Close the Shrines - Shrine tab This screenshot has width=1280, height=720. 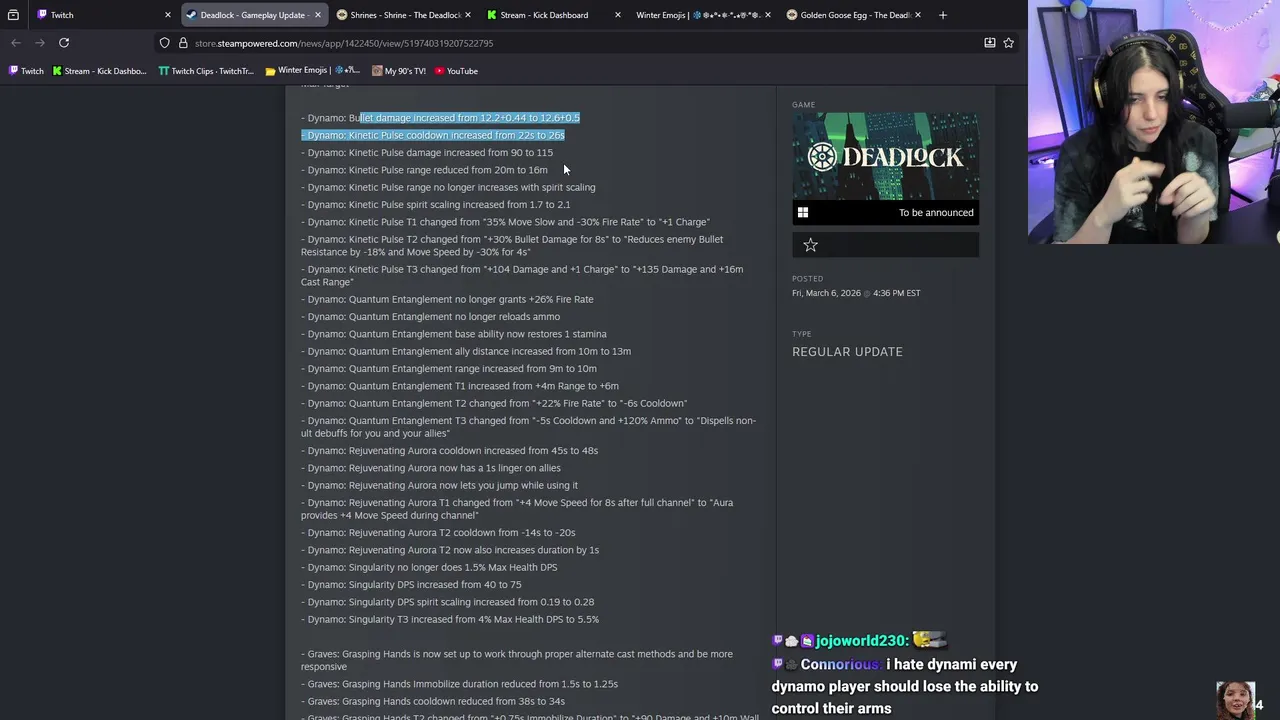tap(468, 15)
